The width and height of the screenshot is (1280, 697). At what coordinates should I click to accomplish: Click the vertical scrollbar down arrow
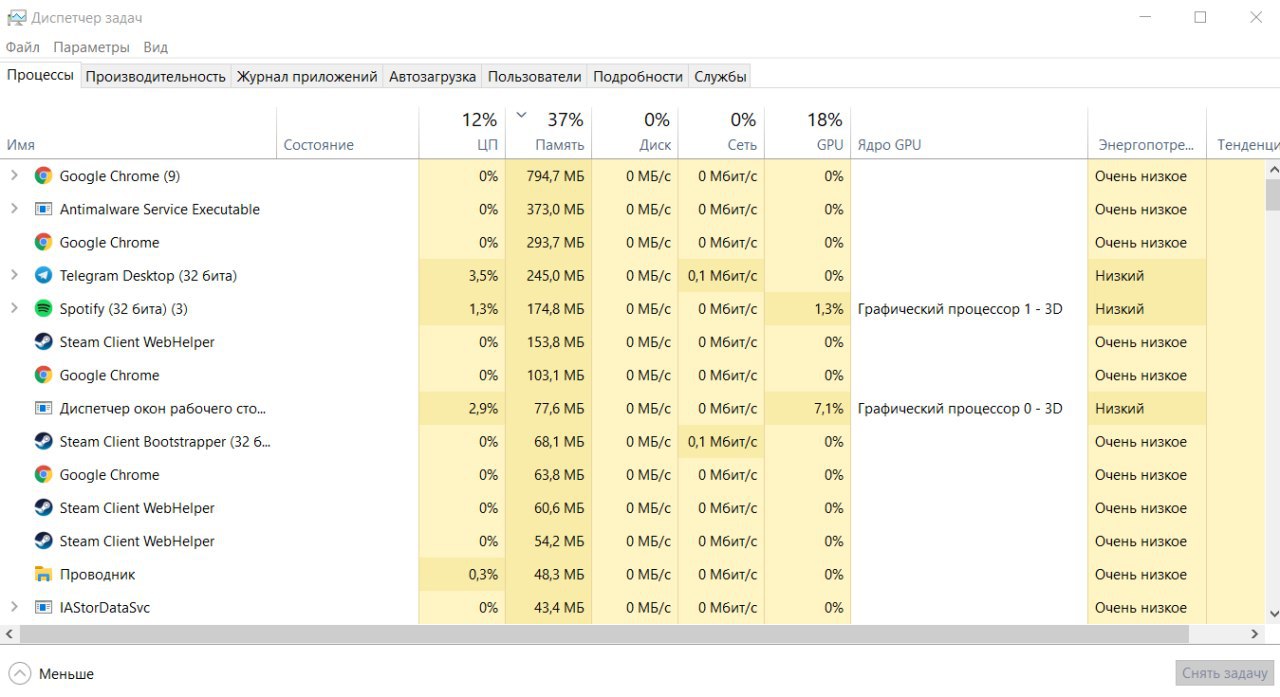point(1273,614)
